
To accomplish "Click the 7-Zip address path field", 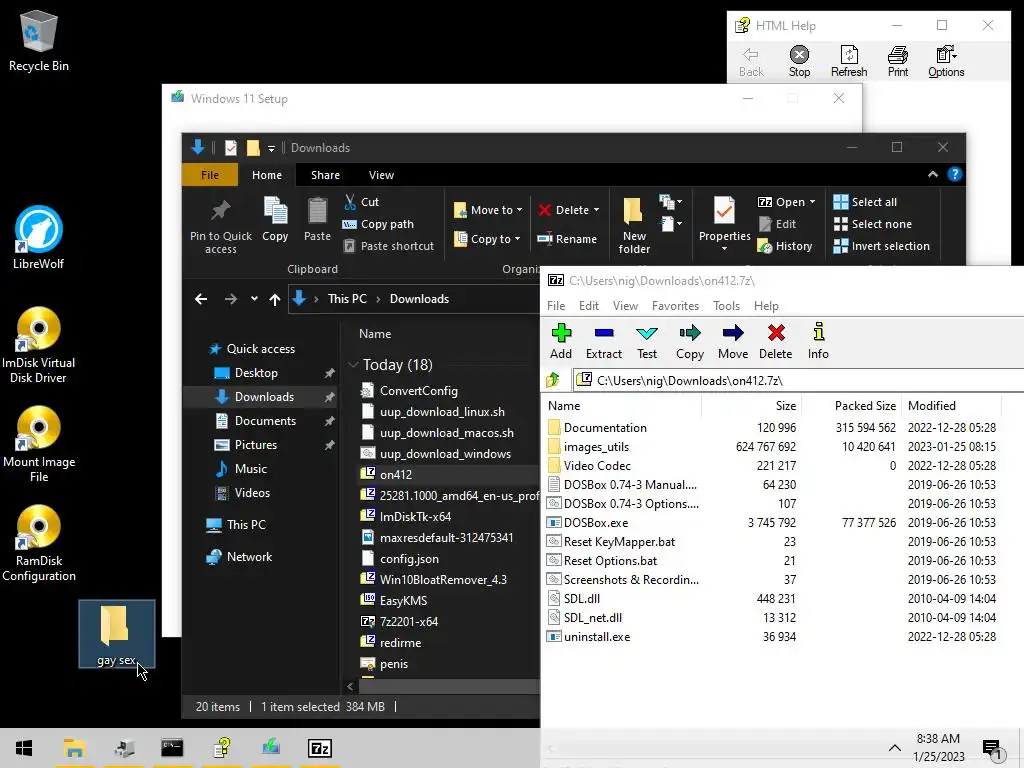I will click(800, 380).
